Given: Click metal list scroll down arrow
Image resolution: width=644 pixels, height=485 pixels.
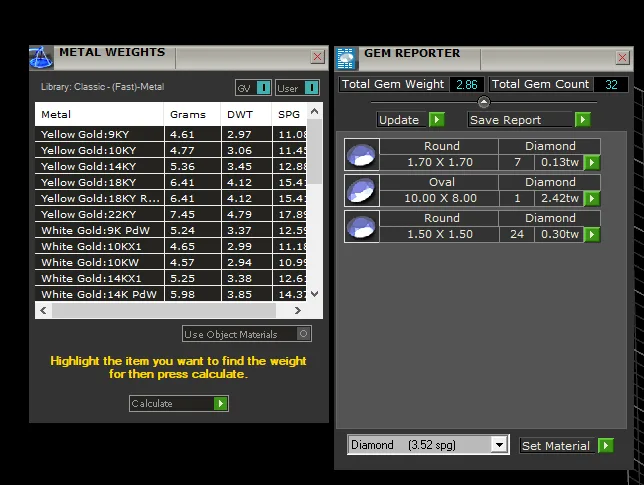Looking at the screenshot, I should [315, 294].
